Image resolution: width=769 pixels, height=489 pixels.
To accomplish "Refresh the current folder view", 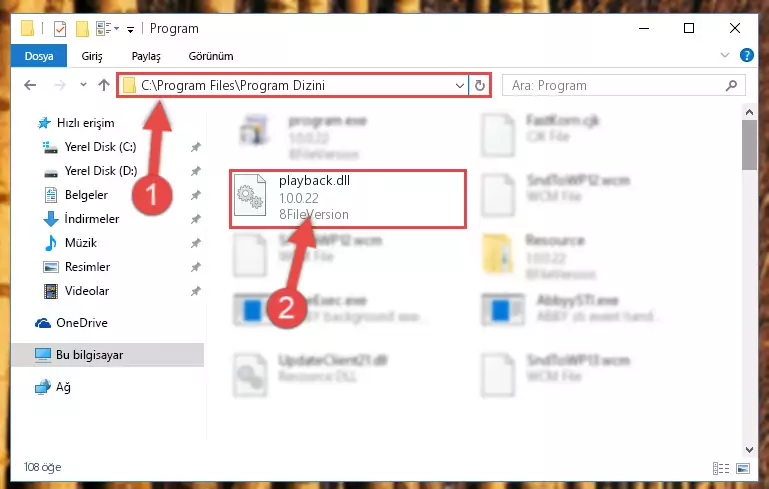I will pos(480,85).
